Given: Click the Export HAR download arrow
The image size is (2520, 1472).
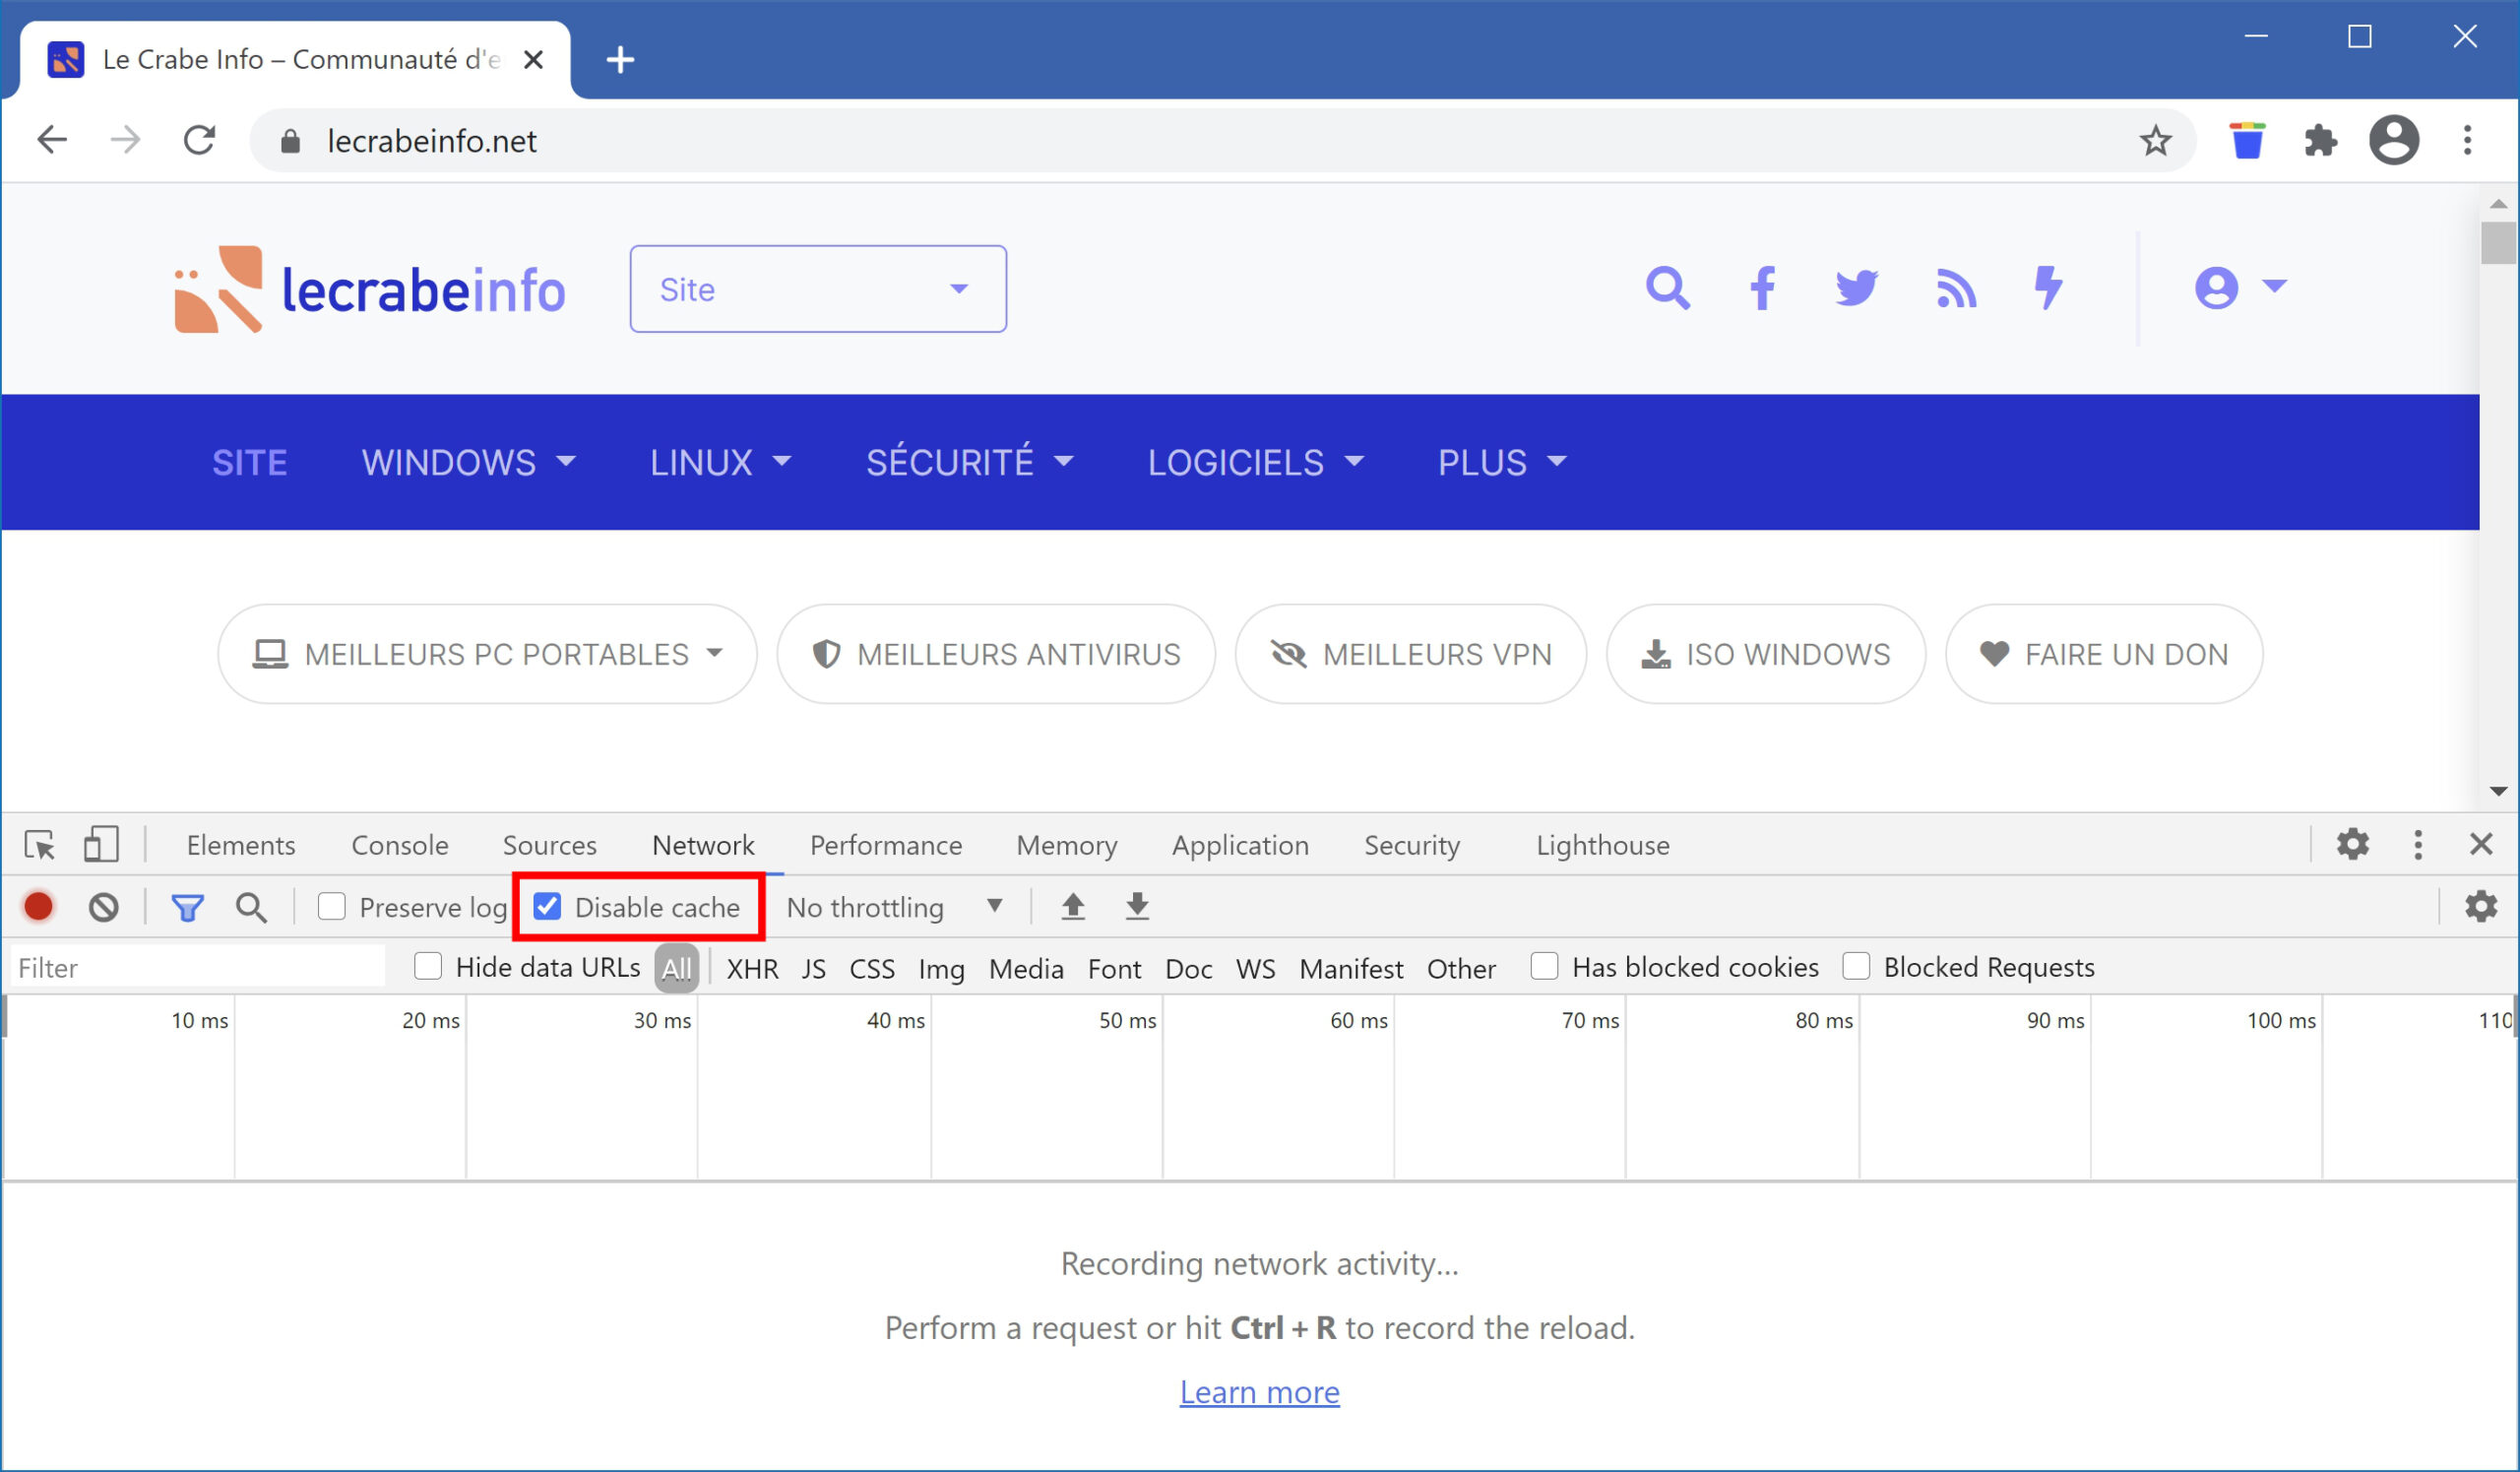Looking at the screenshot, I should point(1137,907).
